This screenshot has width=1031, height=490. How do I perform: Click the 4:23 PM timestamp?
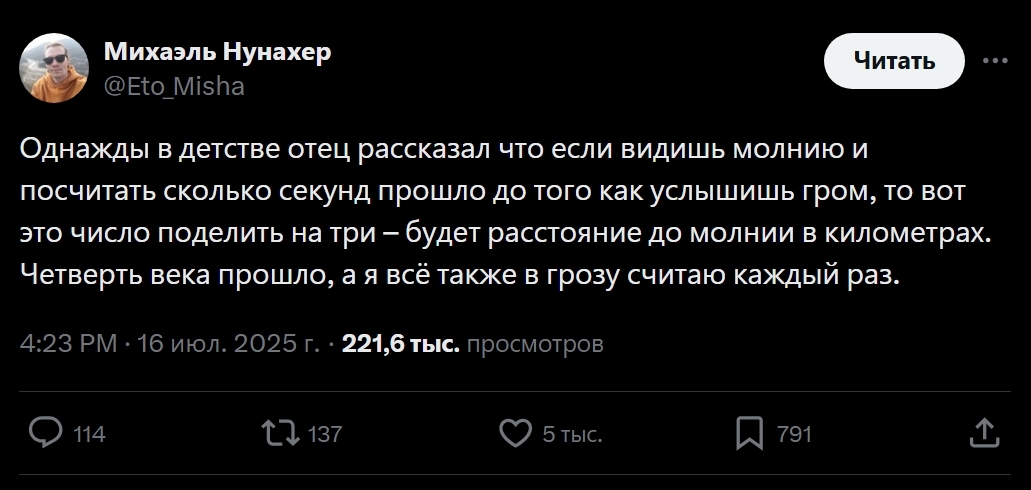(x=69, y=345)
